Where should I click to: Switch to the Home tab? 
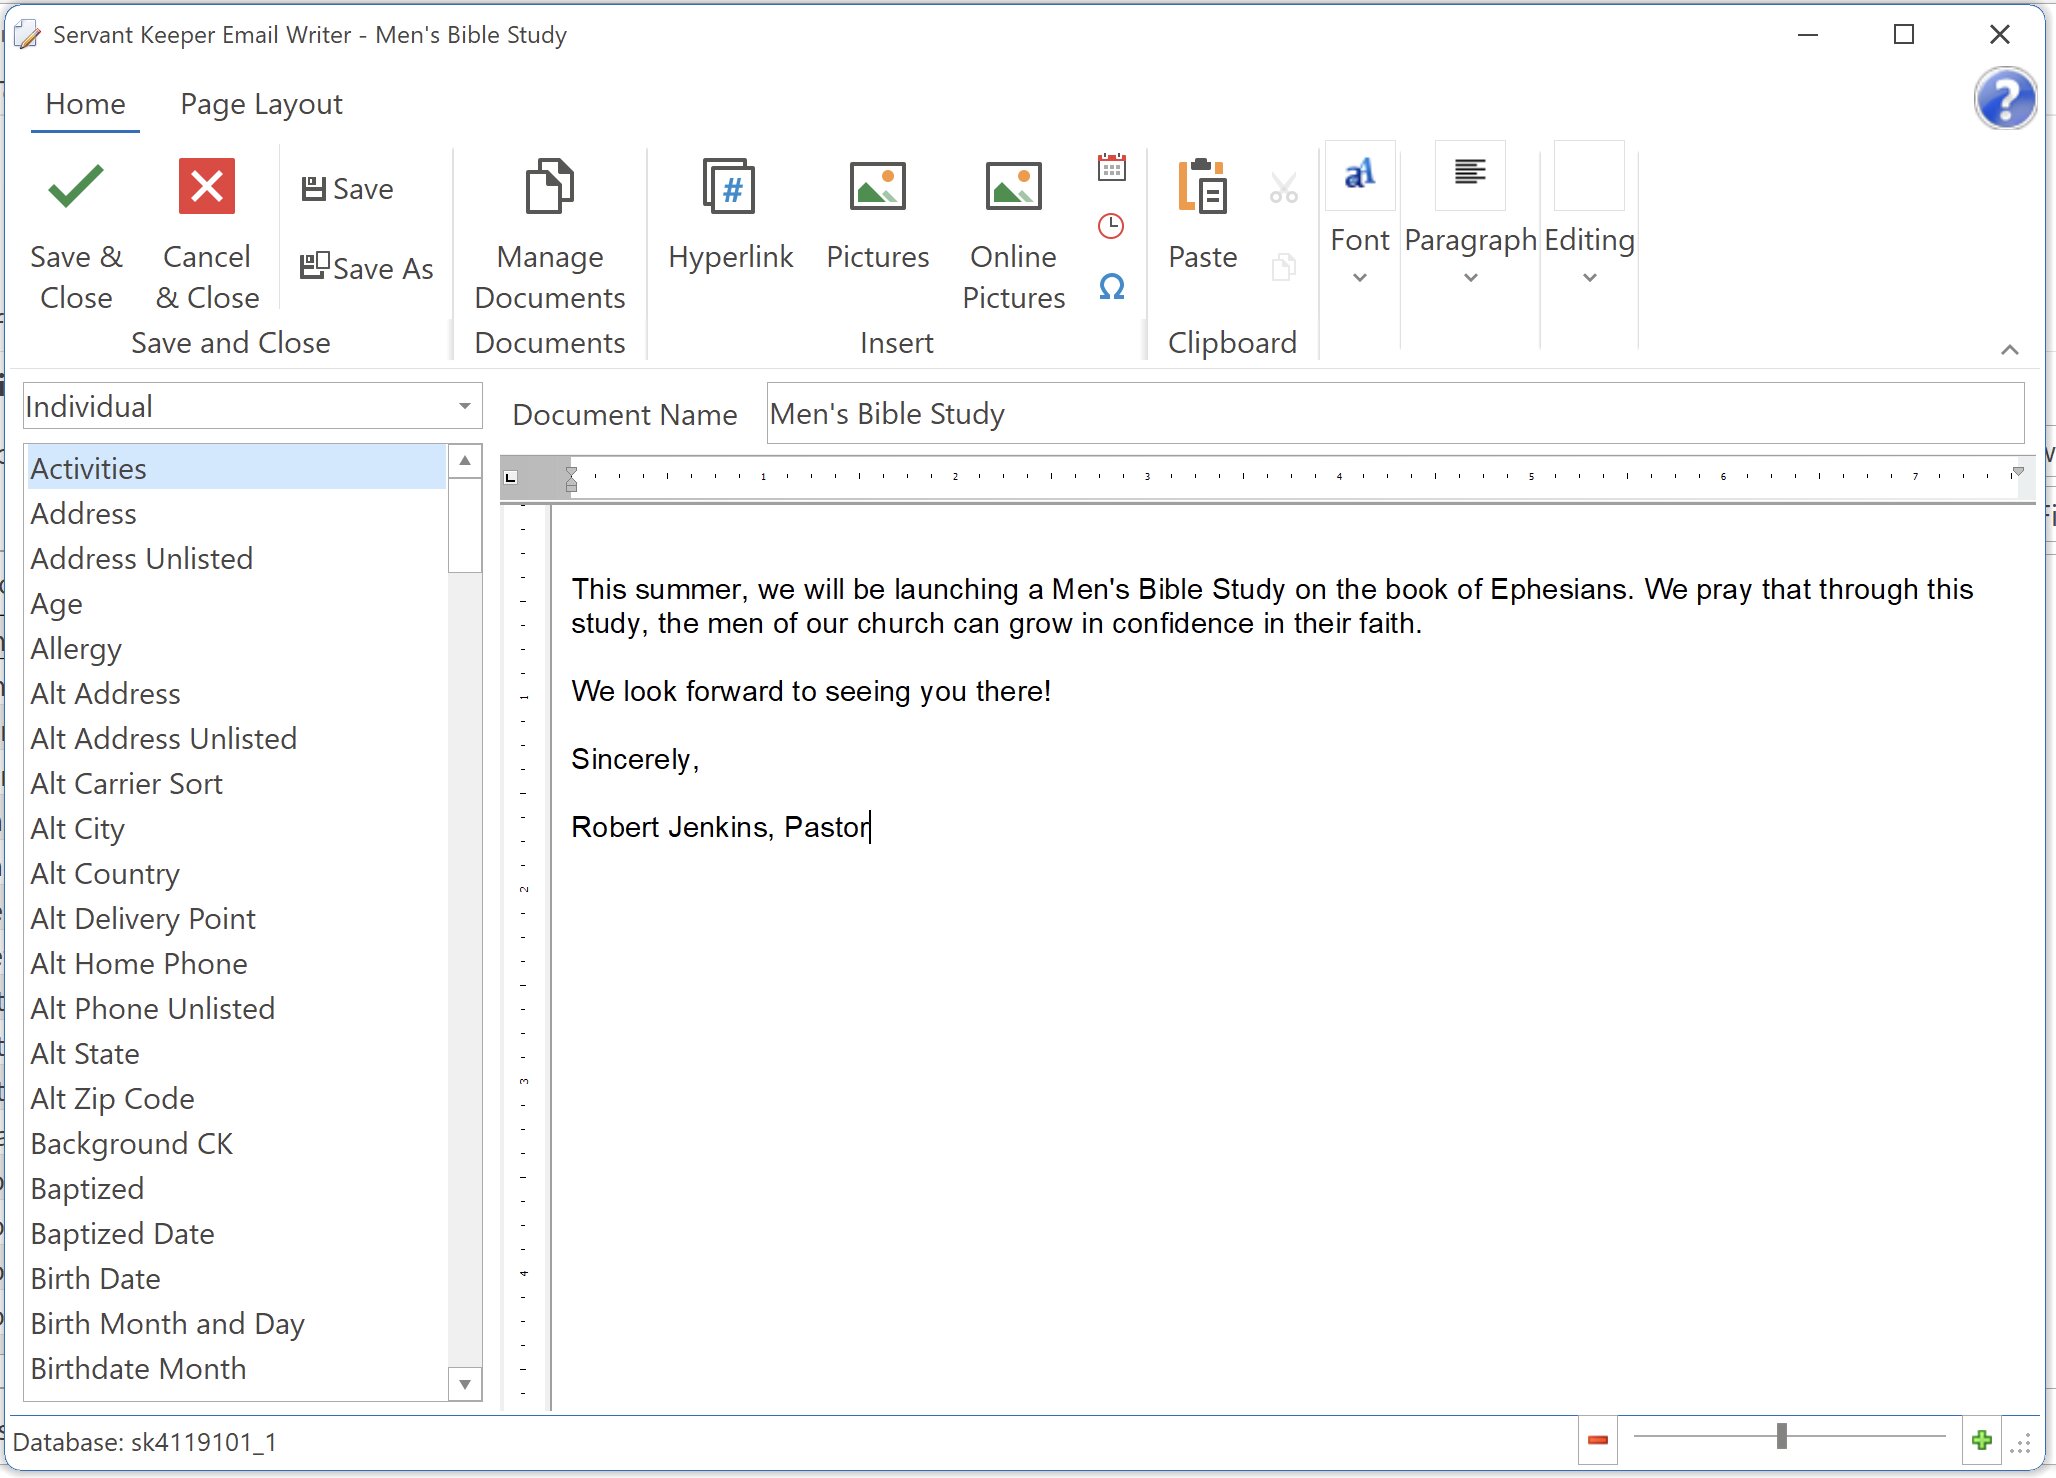(x=85, y=103)
